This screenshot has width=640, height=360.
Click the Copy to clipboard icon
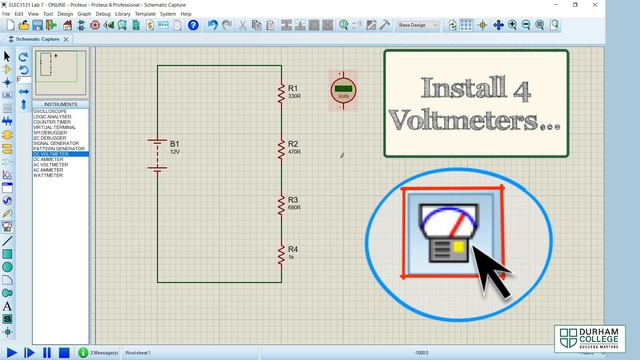tap(257, 25)
